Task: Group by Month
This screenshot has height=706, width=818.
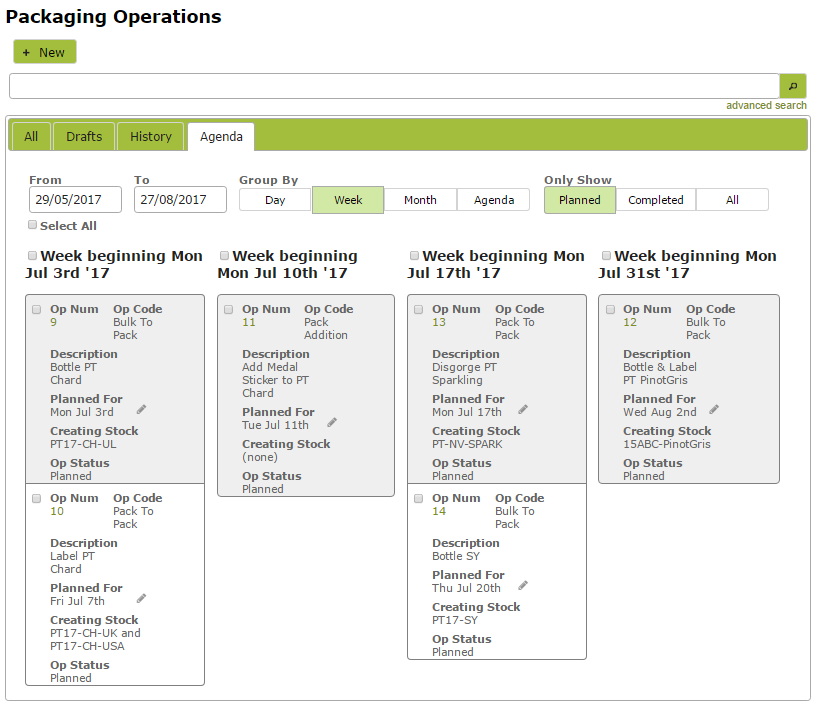Action: click(420, 200)
